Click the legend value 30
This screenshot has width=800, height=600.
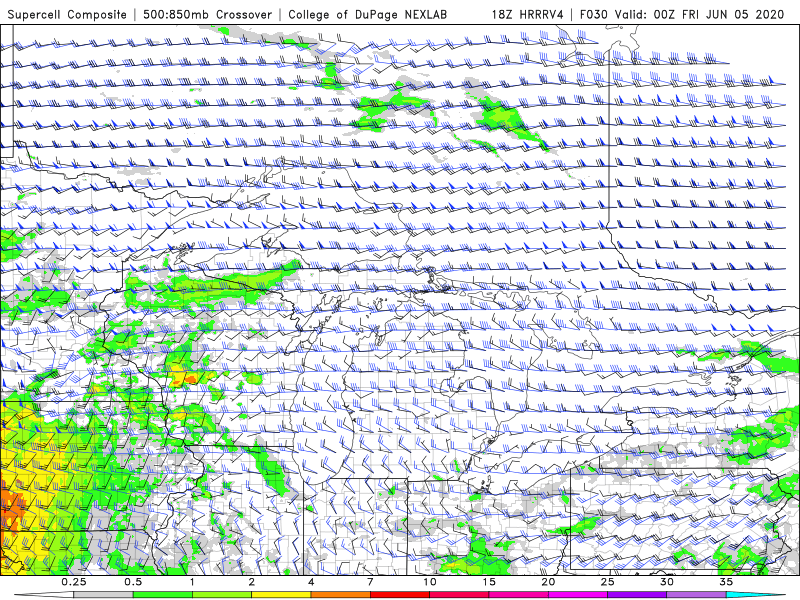click(667, 582)
